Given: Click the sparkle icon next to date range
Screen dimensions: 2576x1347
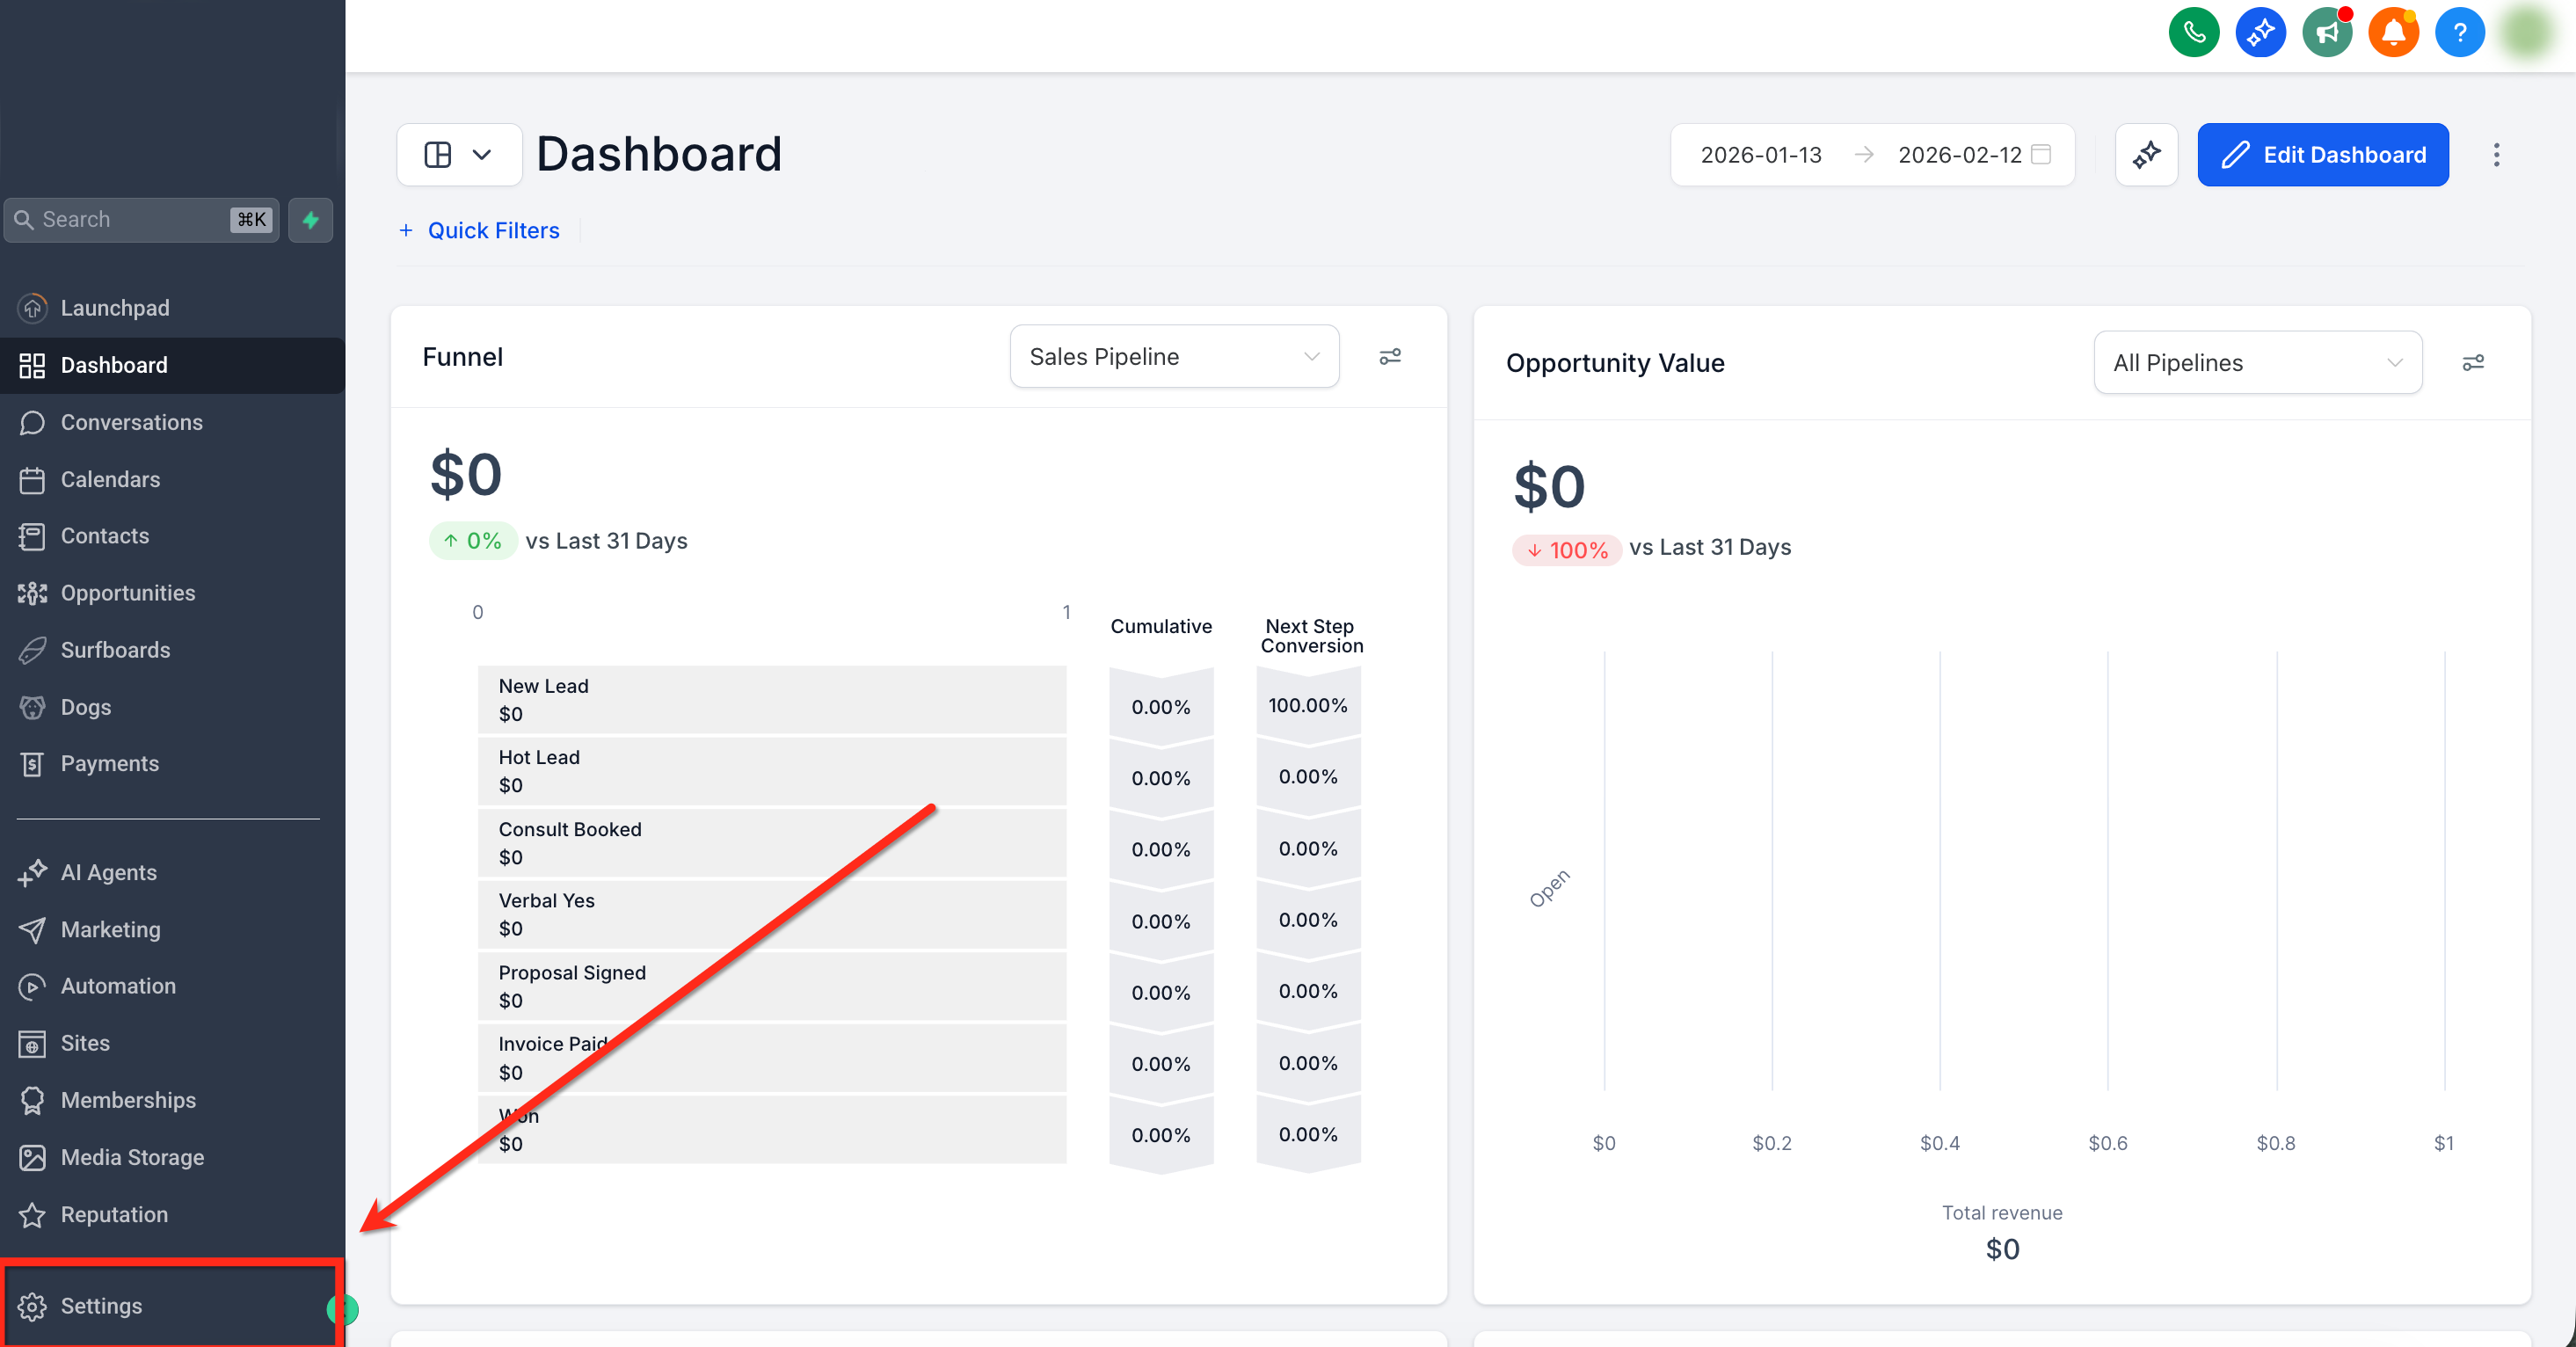Looking at the screenshot, I should tap(2146, 155).
